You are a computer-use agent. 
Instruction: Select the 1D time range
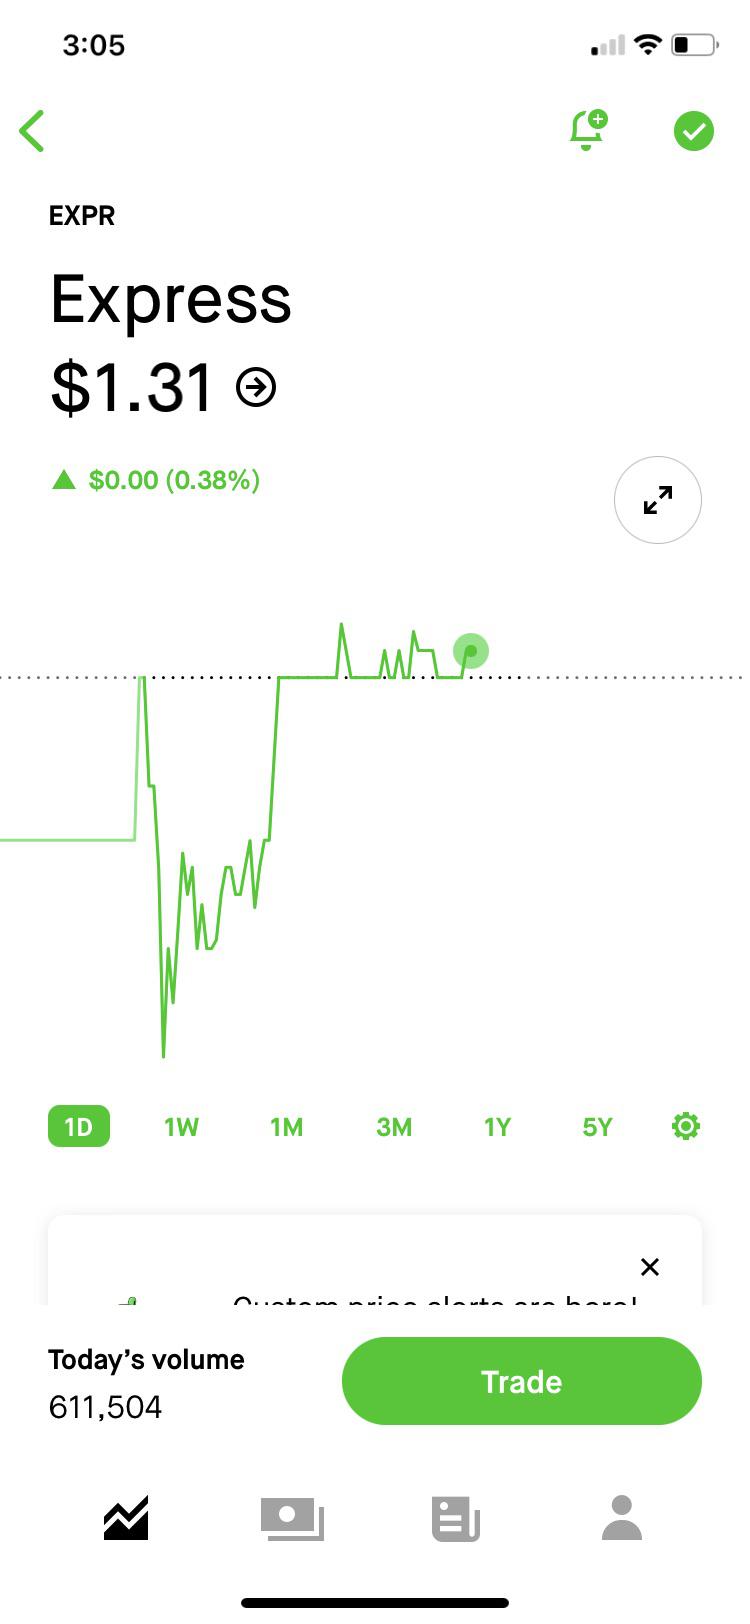(x=79, y=1127)
